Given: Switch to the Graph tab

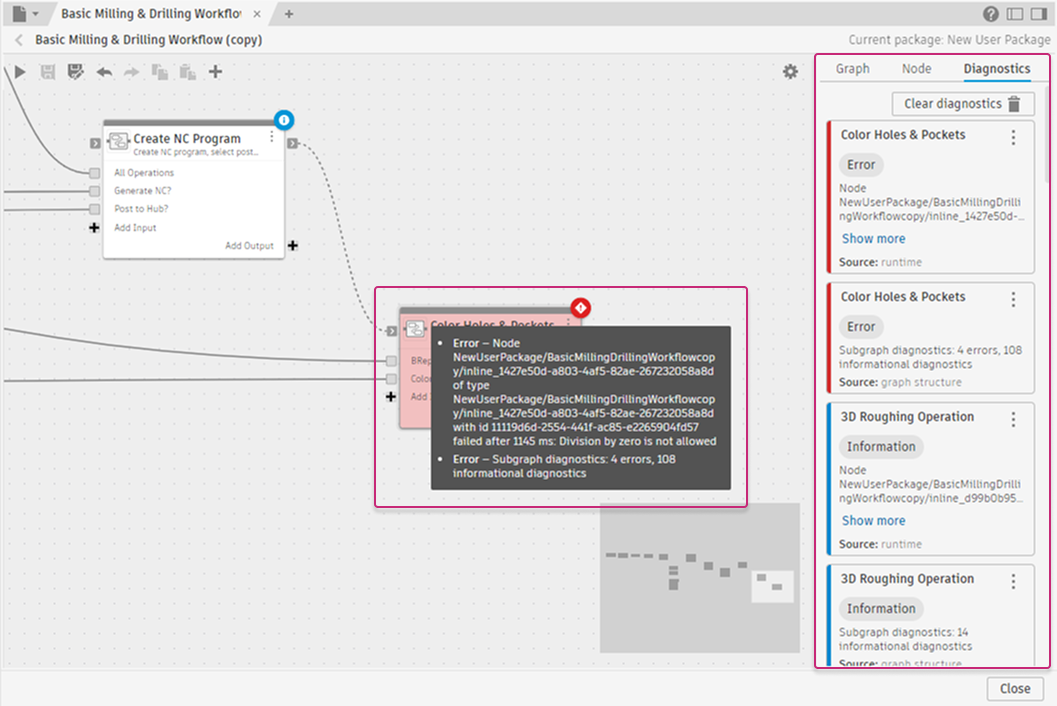Looking at the screenshot, I should tap(852, 69).
